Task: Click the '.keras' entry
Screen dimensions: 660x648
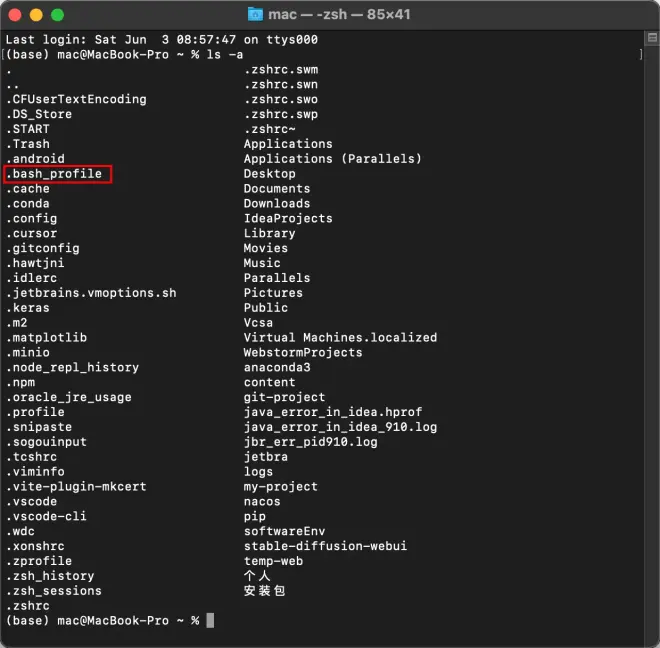Action: [28, 308]
